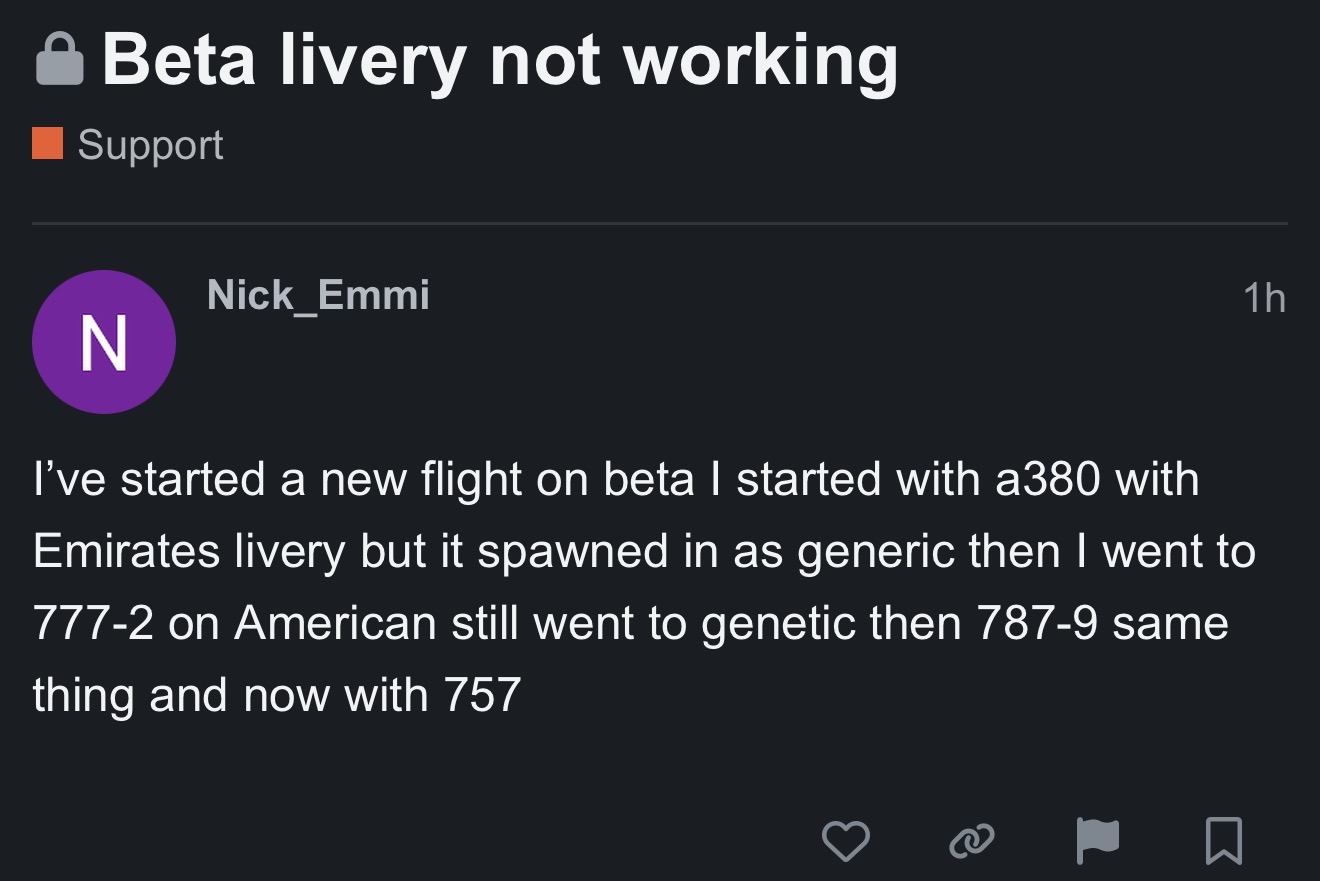Click the word "working" in the title
The height and width of the screenshot is (881, 1320).
[761, 62]
